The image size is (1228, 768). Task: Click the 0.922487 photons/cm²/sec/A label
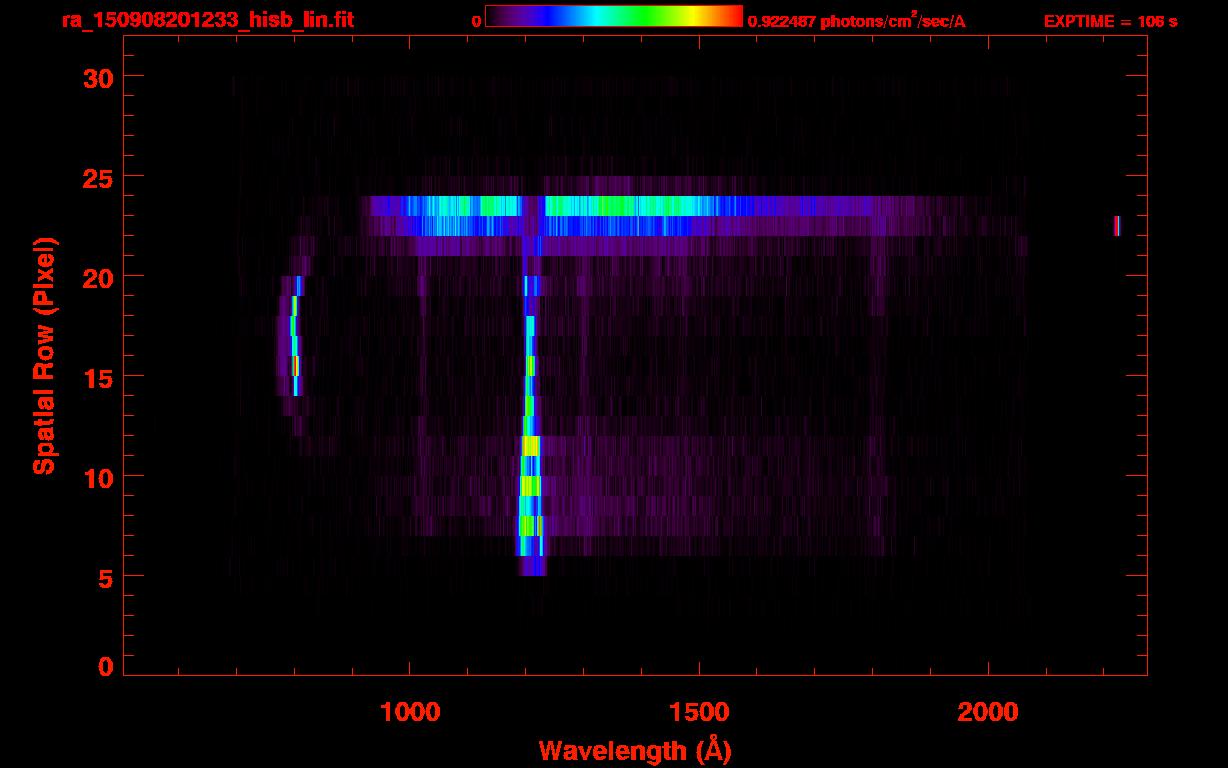pos(857,21)
